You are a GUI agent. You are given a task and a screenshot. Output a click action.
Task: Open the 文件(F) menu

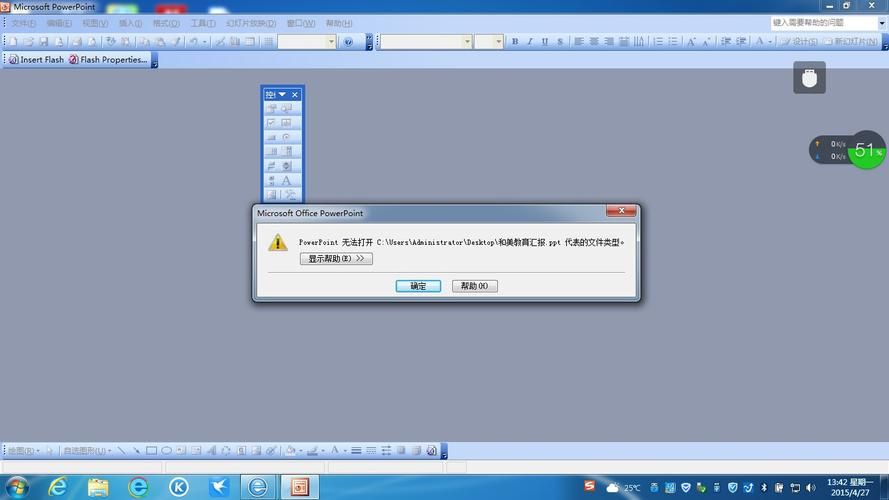click(23, 23)
